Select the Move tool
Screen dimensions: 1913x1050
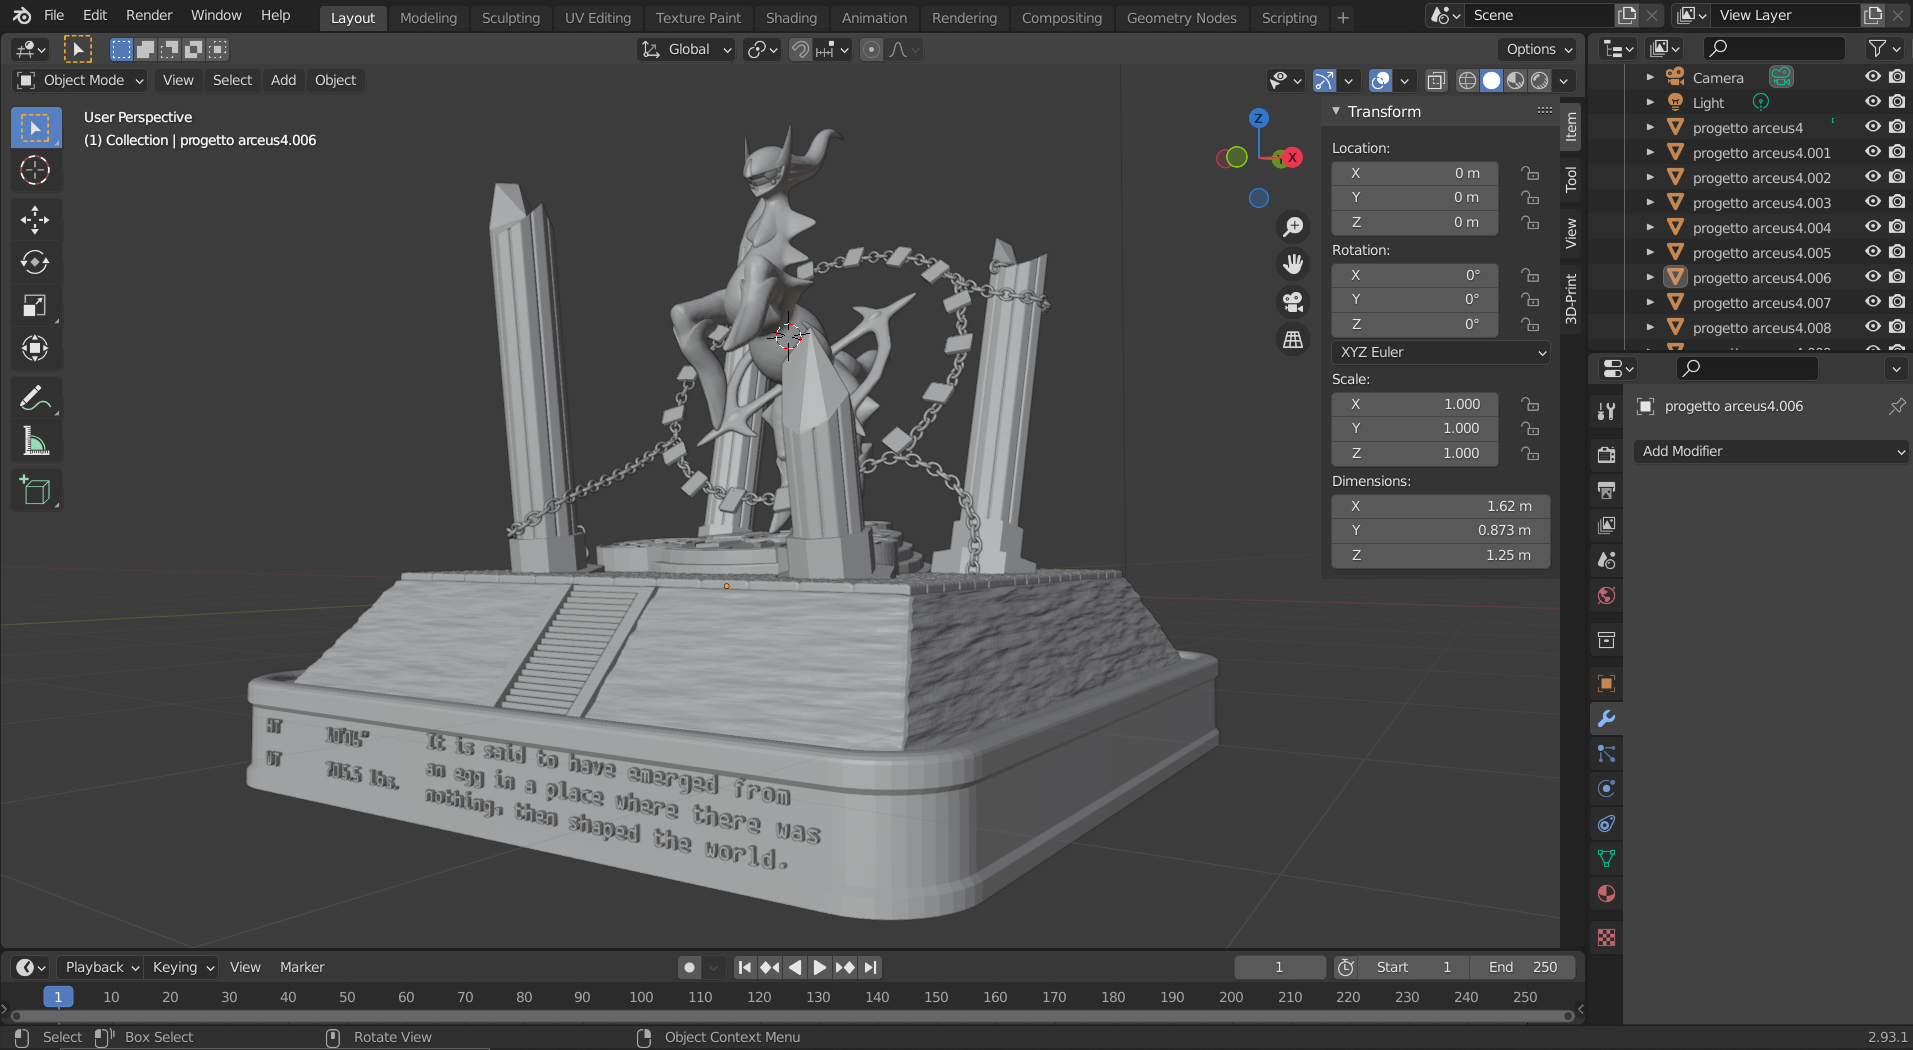click(35, 219)
